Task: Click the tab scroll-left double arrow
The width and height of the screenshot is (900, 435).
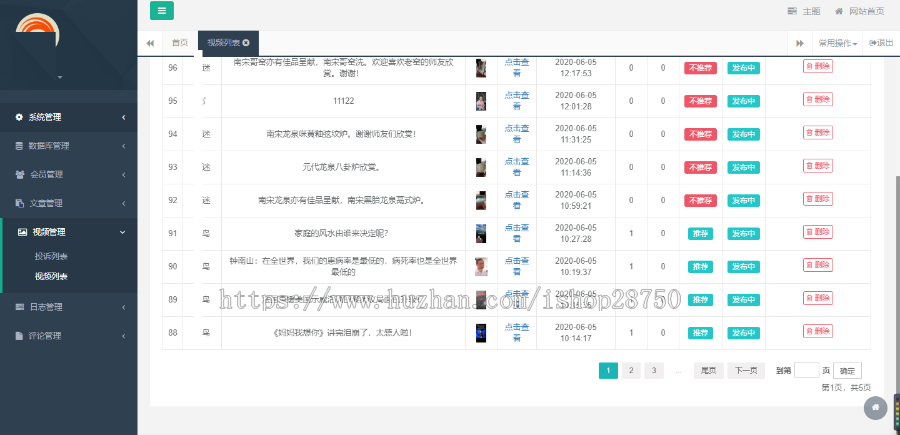Action: tap(150, 43)
